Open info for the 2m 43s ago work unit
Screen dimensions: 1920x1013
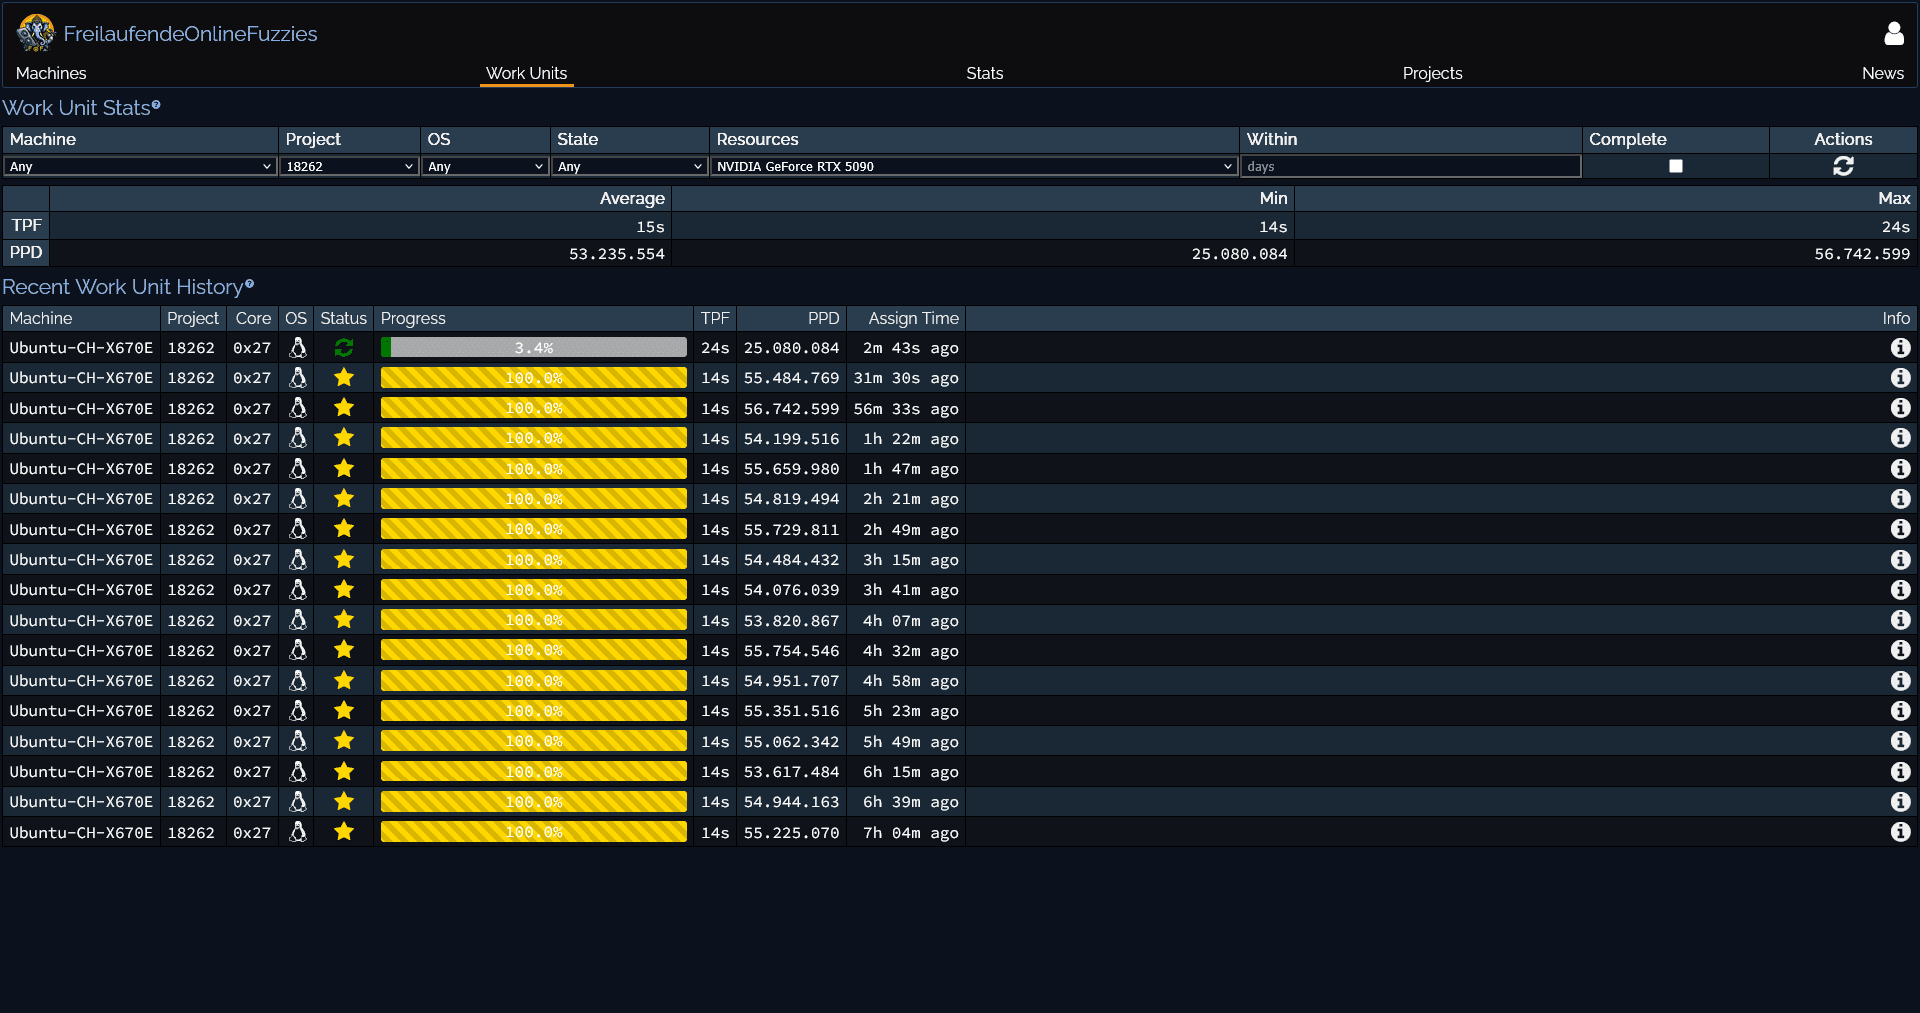[1900, 348]
